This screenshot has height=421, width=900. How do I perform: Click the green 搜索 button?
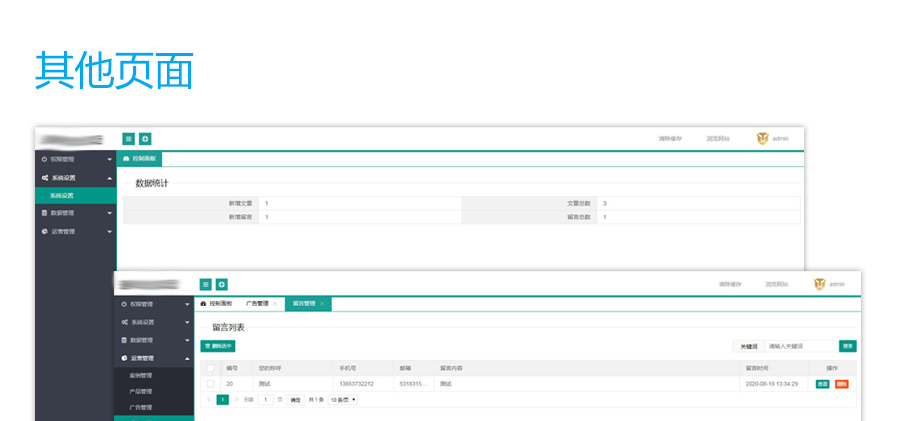(847, 346)
